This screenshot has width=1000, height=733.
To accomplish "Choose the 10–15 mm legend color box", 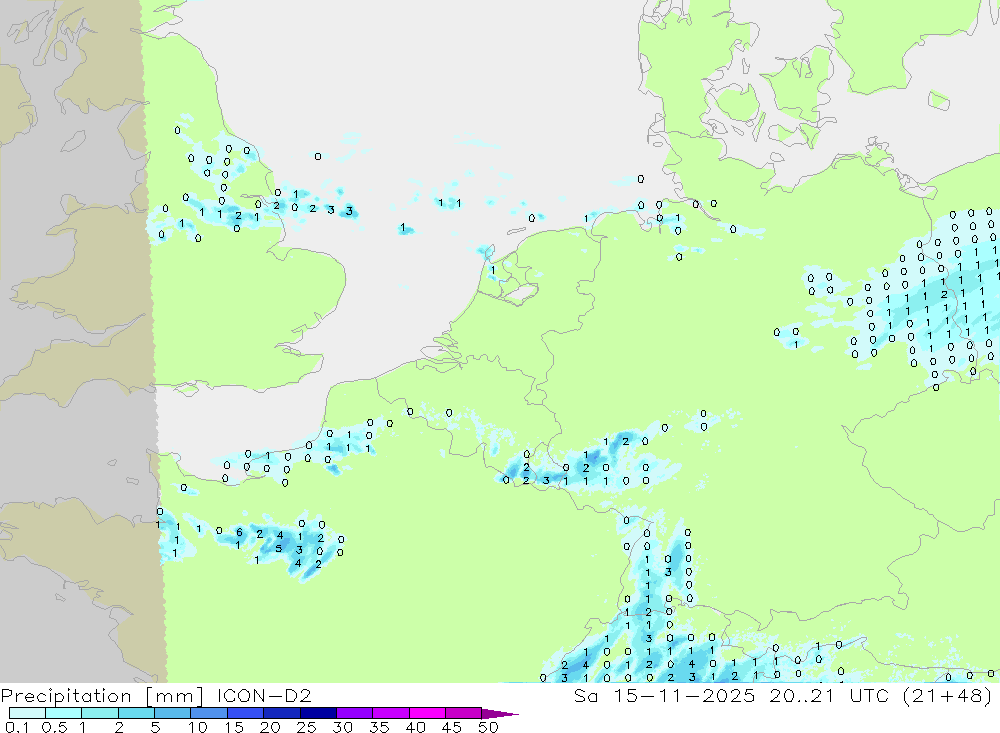I will pyautogui.click(x=209, y=713).
